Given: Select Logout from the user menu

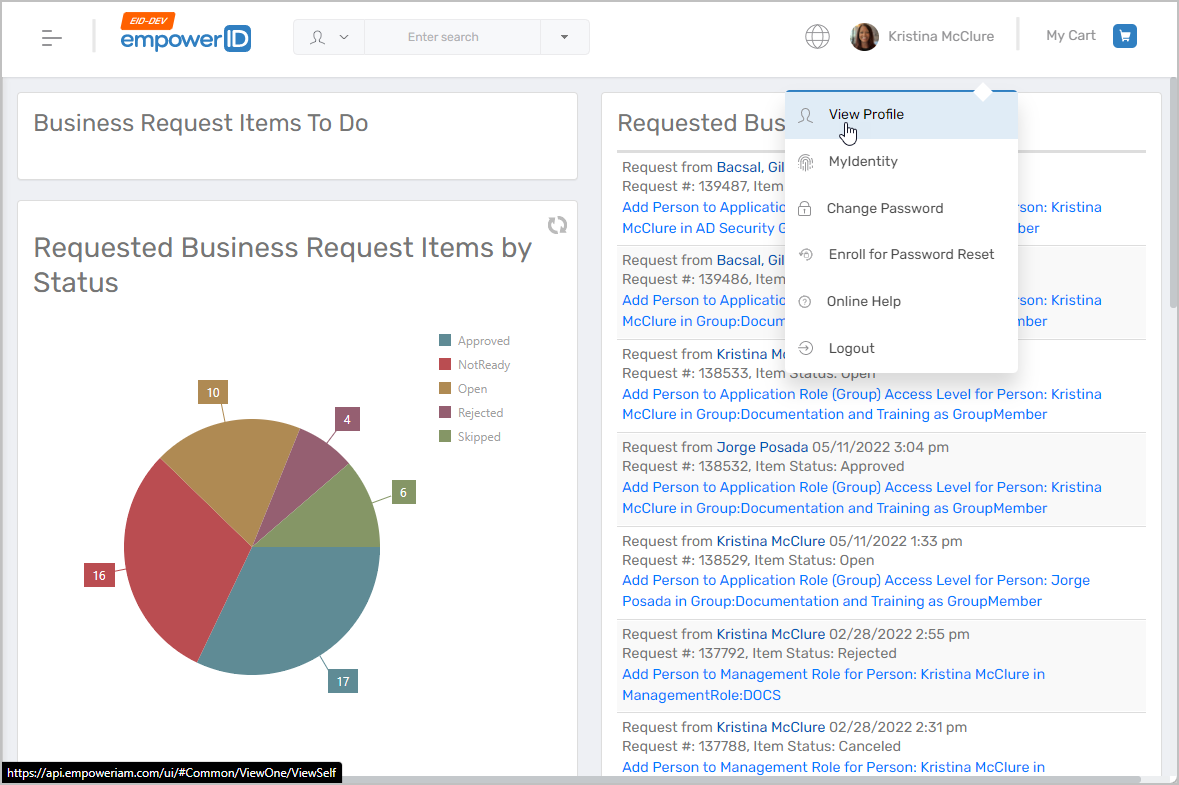Looking at the screenshot, I should [x=851, y=349].
